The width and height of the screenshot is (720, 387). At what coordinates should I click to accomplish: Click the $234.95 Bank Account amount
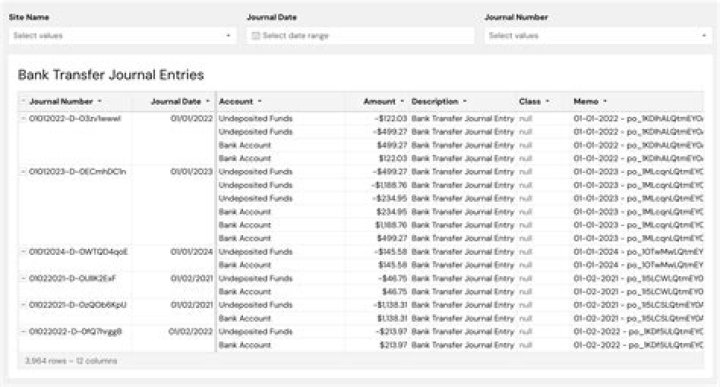(392, 212)
